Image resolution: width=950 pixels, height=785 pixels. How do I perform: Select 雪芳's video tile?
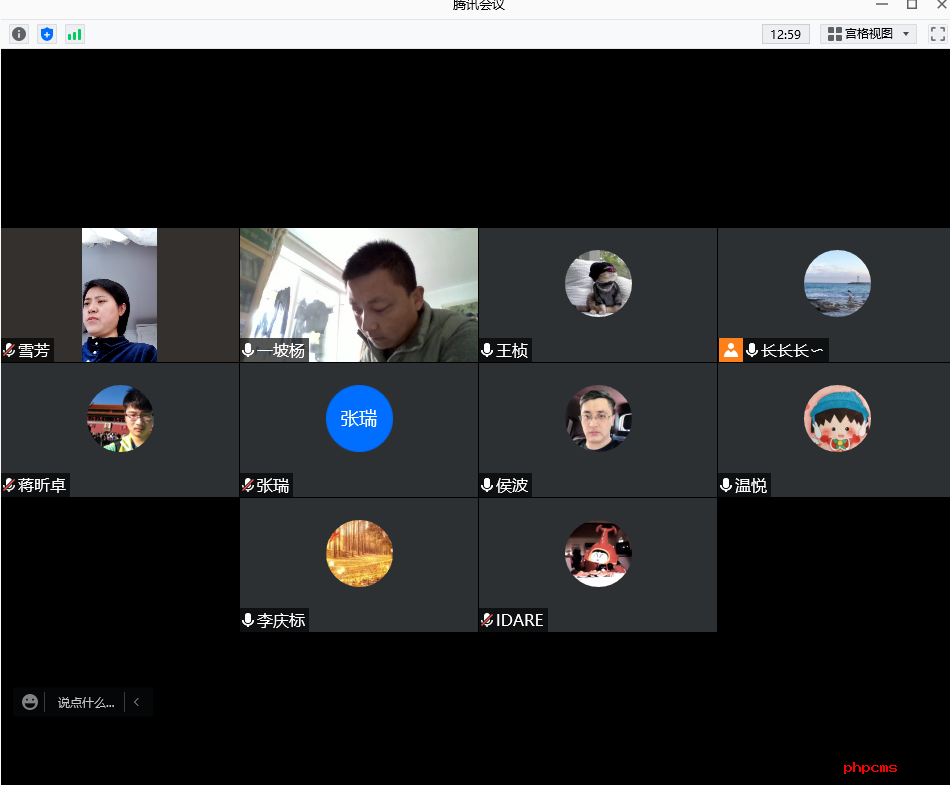tap(120, 295)
